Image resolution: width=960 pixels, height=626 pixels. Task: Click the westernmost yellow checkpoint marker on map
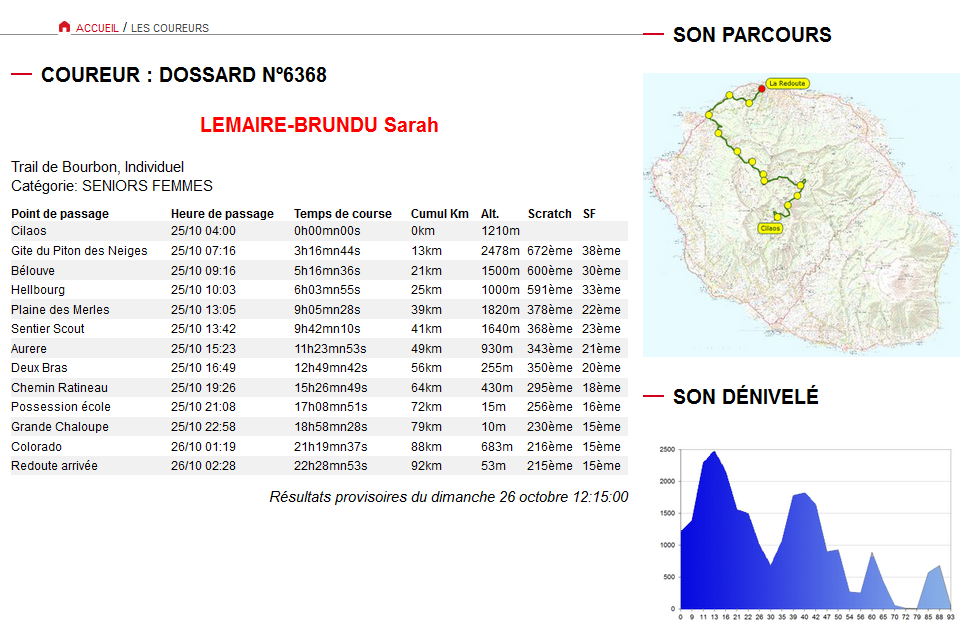coord(709,115)
